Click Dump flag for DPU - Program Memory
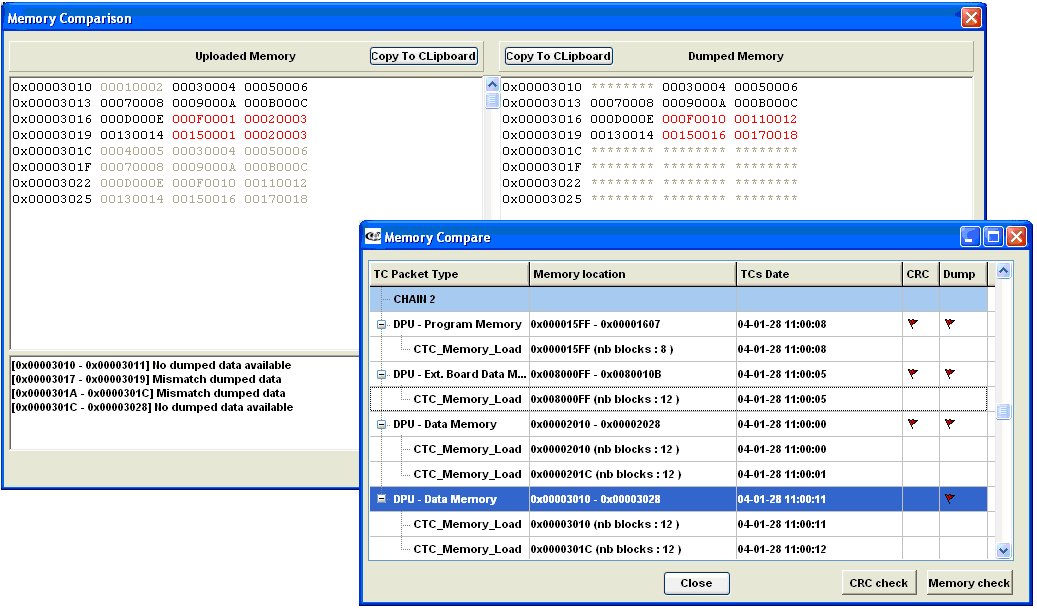The height and width of the screenshot is (609, 1037). coord(949,324)
